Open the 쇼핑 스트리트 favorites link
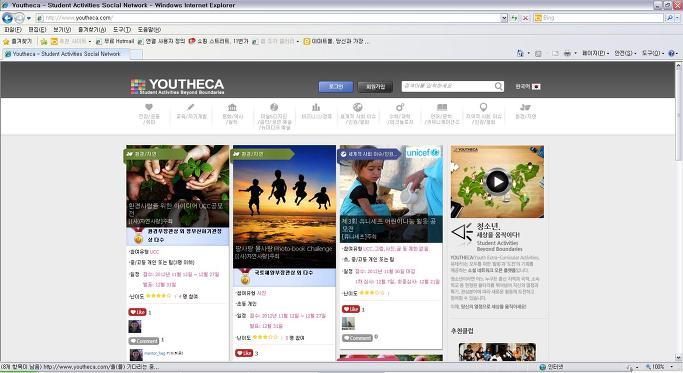The width and height of the screenshot is (683, 373). [x=218, y=41]
